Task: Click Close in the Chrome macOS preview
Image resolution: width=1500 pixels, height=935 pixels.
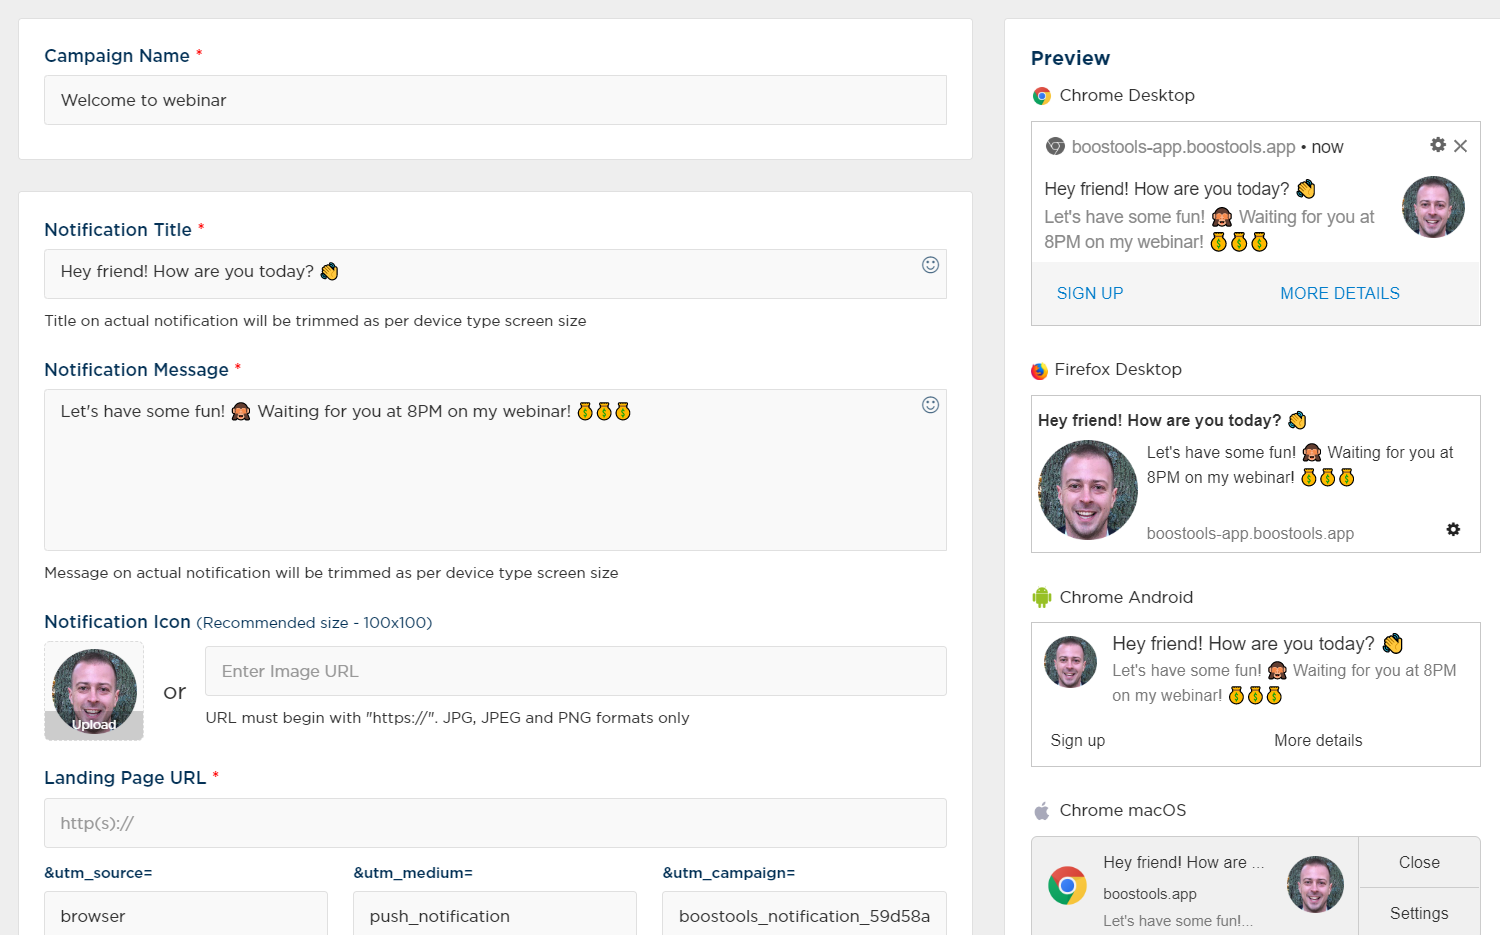Action: (1419, 862)
